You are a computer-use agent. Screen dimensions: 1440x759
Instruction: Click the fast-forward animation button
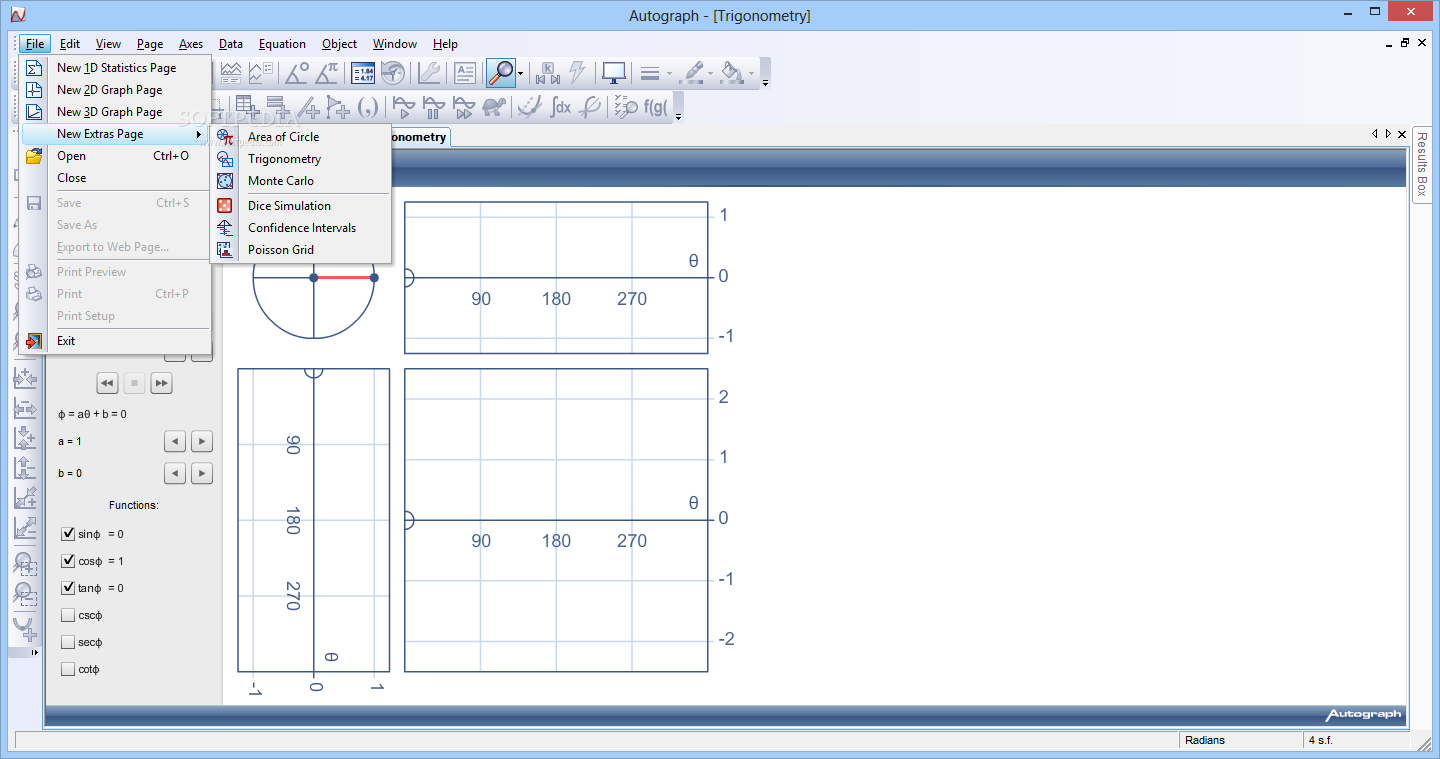161,383
